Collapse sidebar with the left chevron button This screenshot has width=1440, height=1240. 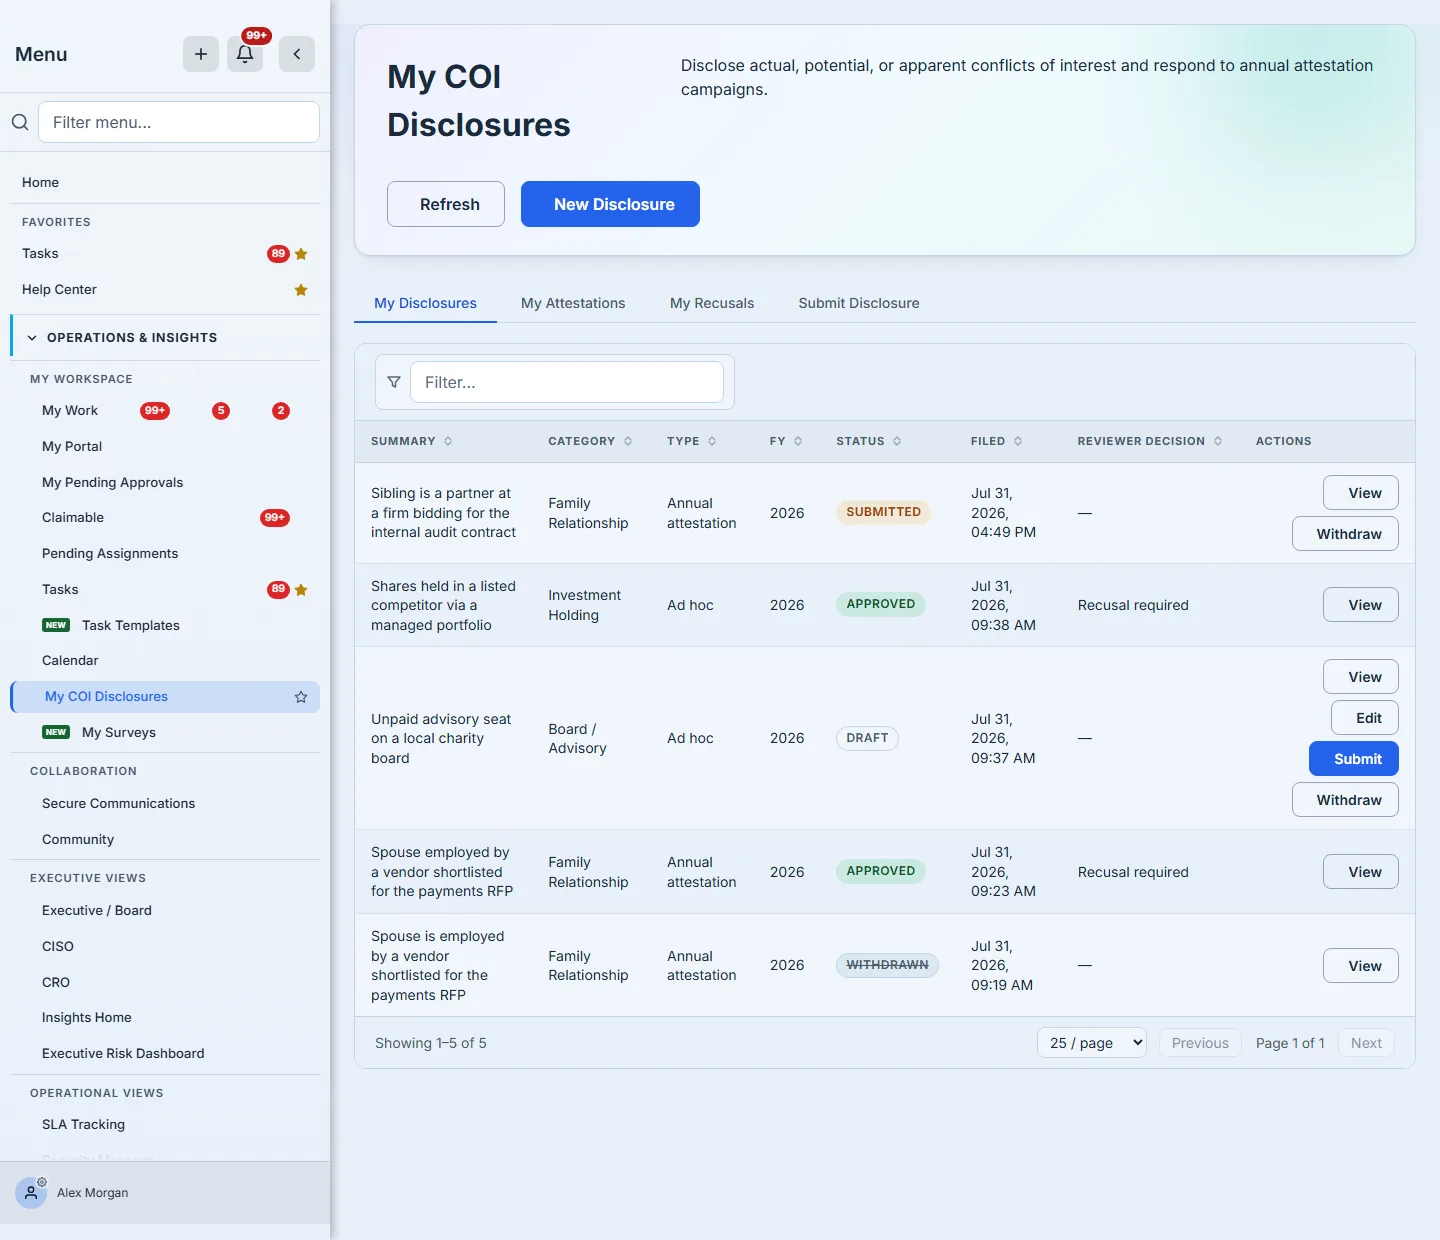[x=297, y=54]
